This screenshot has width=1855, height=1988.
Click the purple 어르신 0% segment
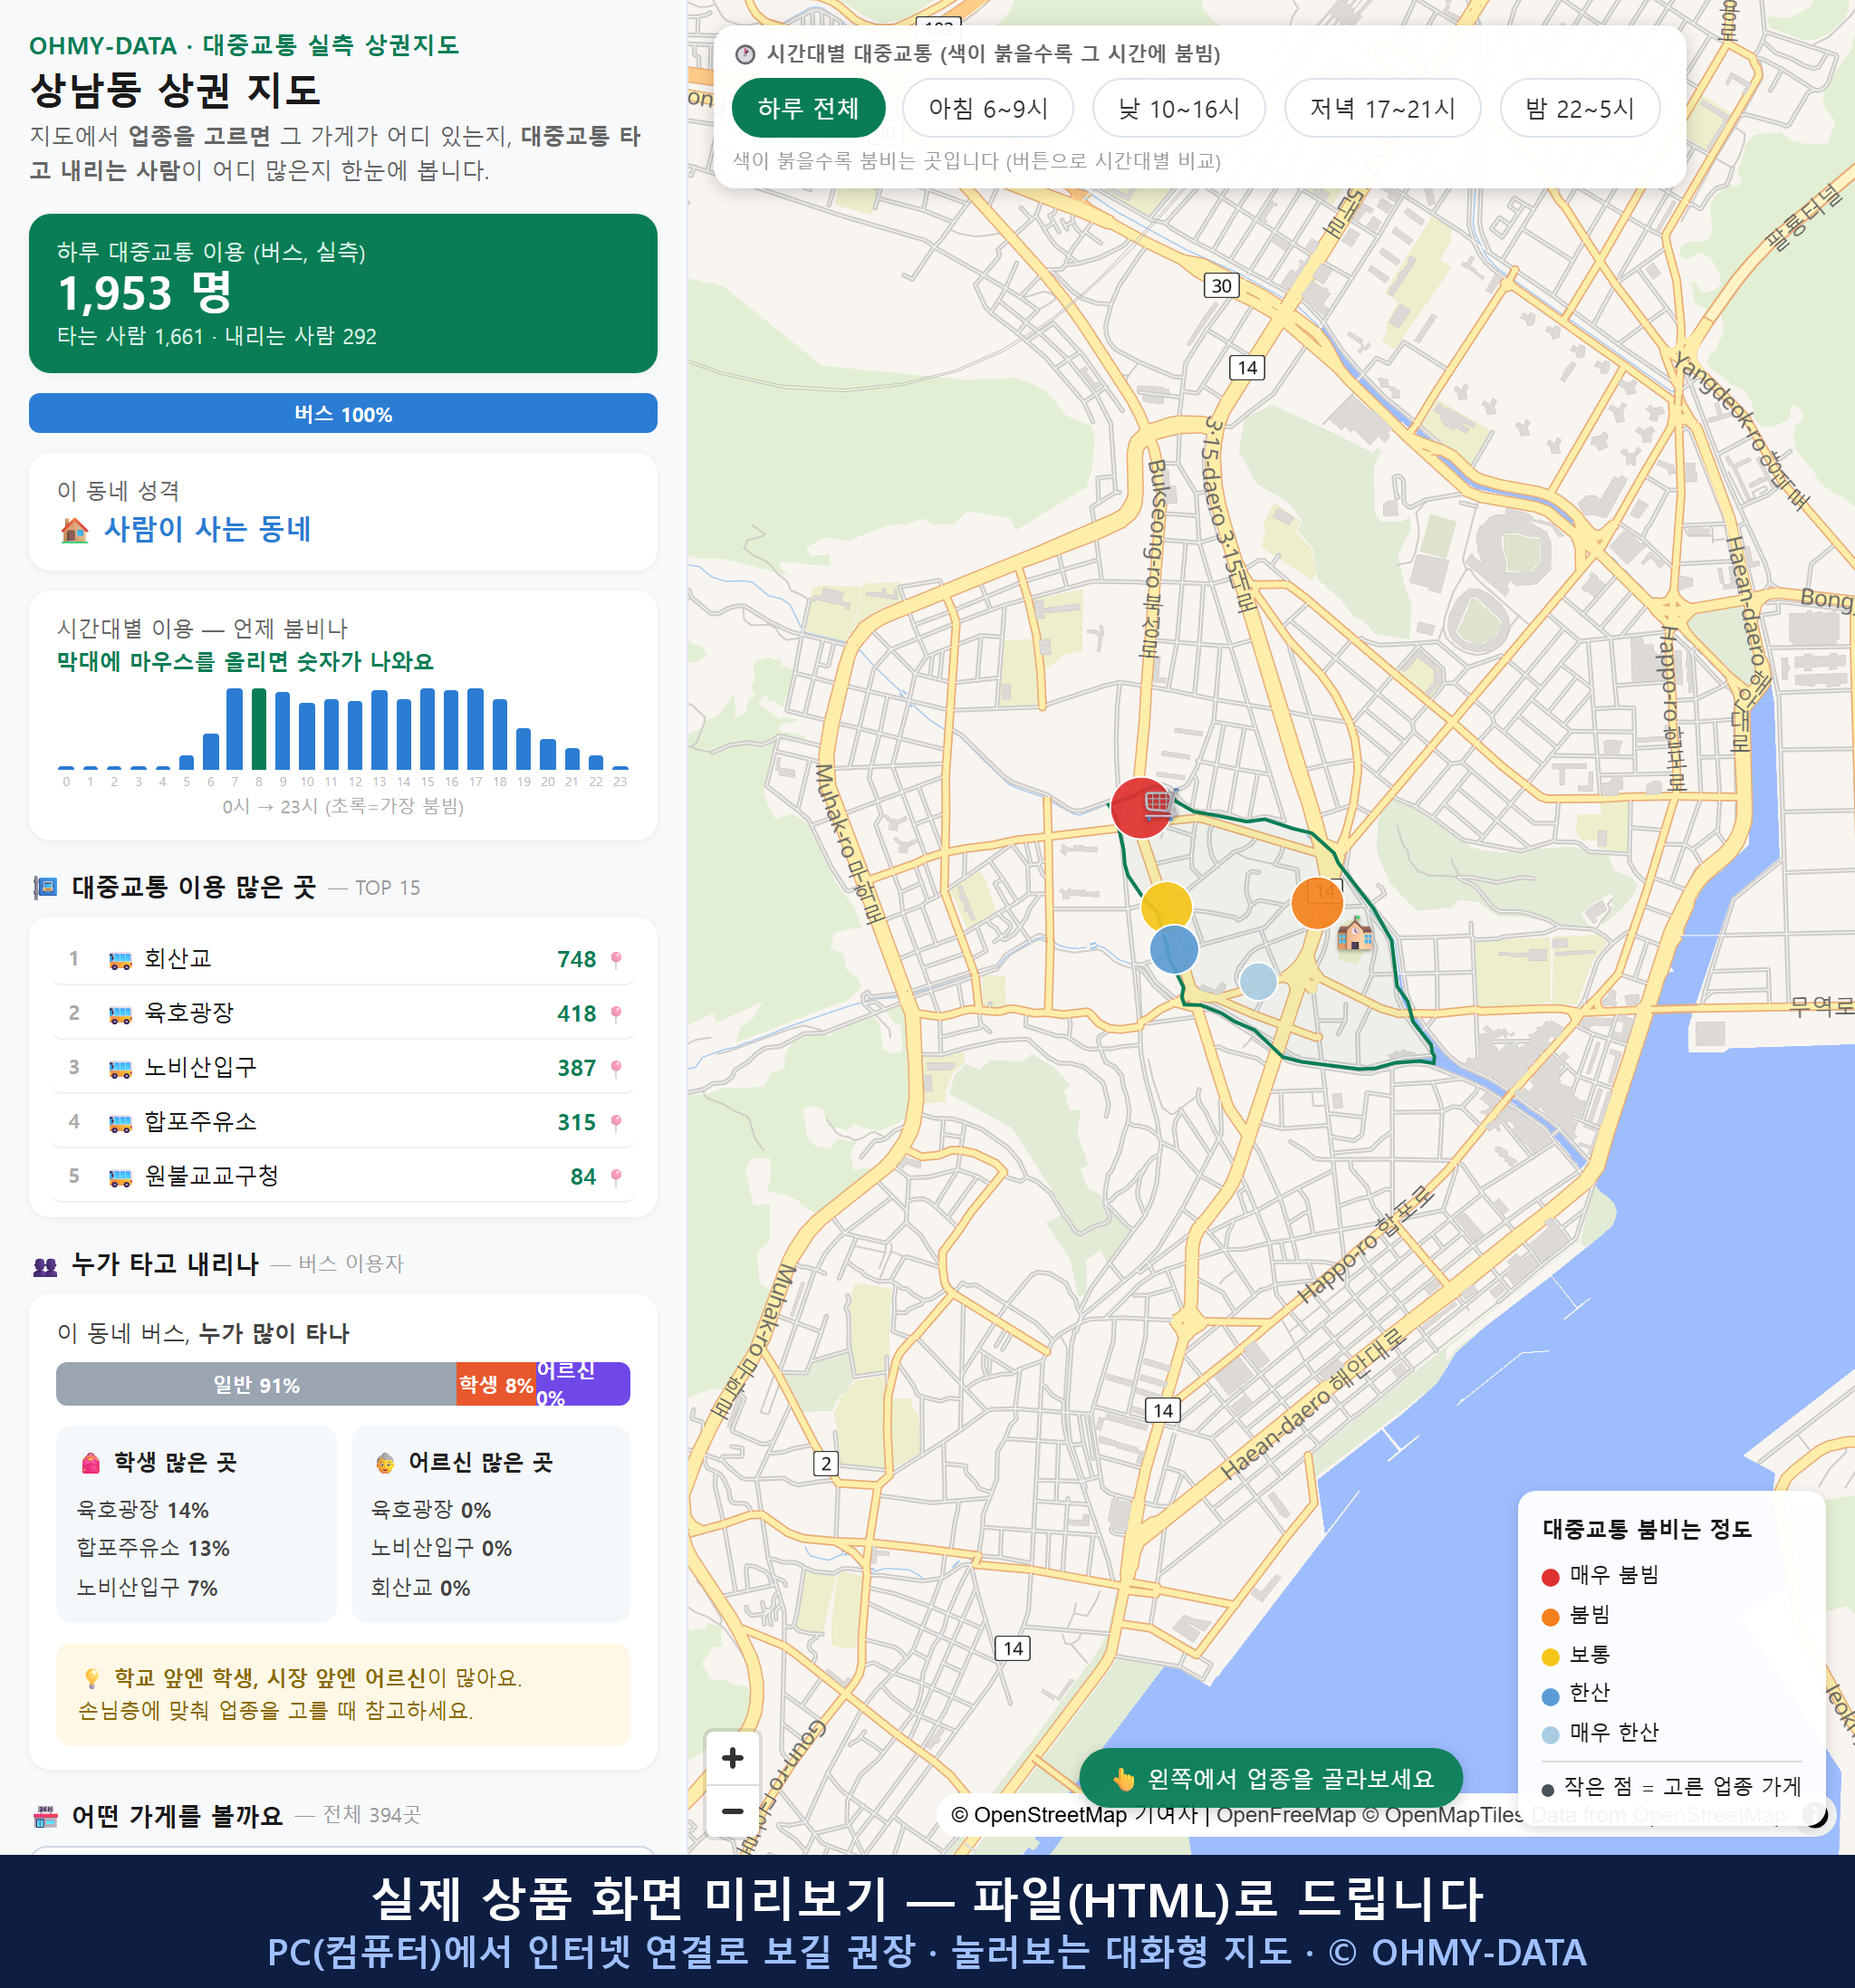click(x=583, y=1384)
